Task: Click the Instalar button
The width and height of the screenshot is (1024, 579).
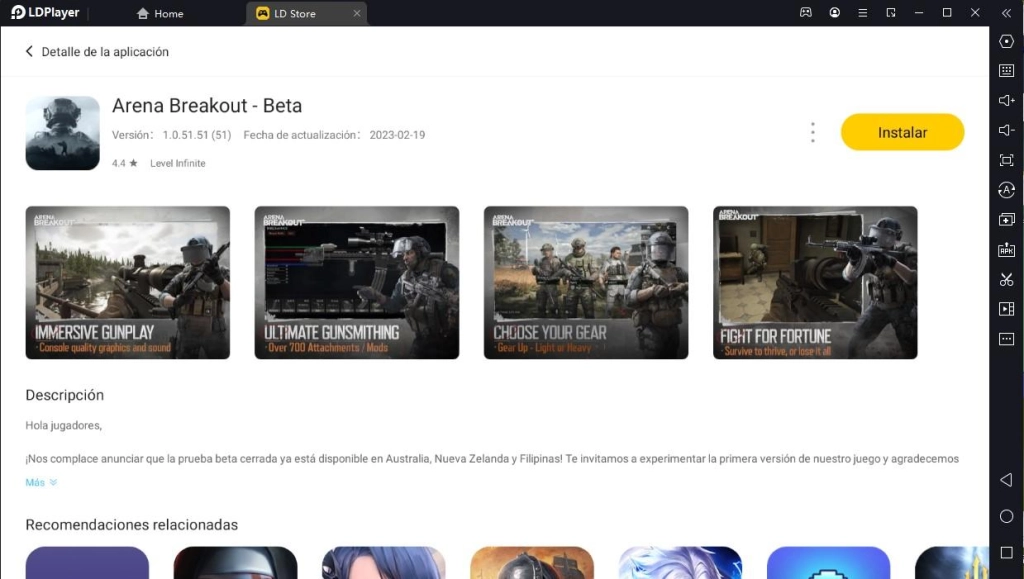Action: click(x=902, y=132)
